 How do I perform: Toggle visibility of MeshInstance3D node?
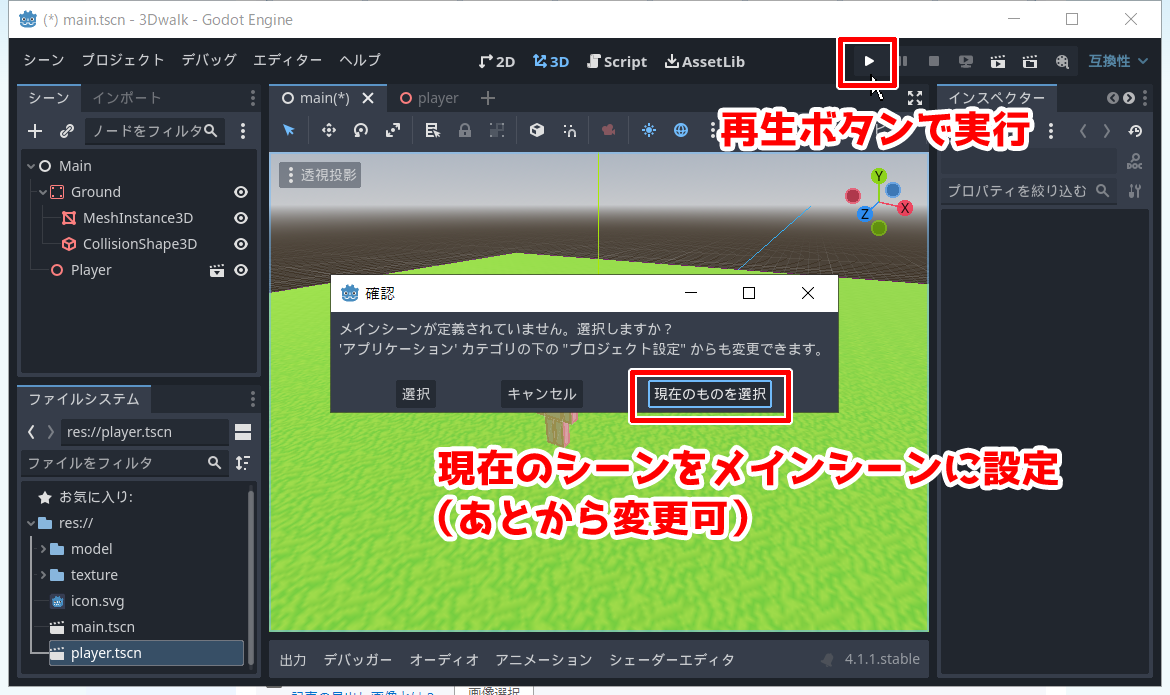(x=241, y=218)
